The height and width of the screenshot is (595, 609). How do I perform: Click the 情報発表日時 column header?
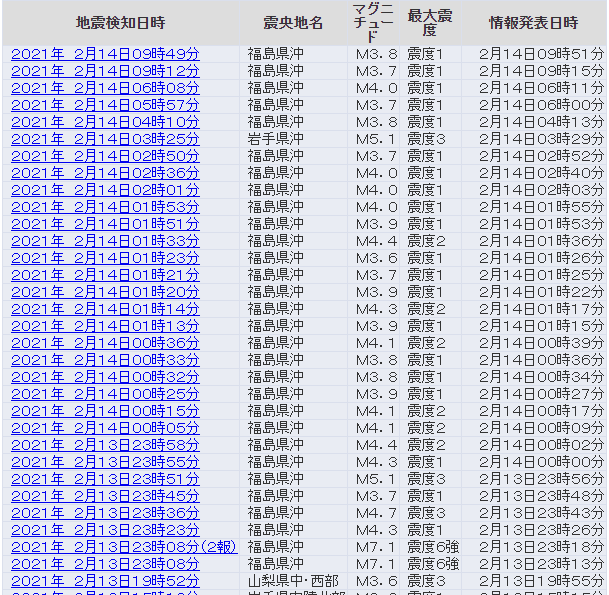[534, 23]
